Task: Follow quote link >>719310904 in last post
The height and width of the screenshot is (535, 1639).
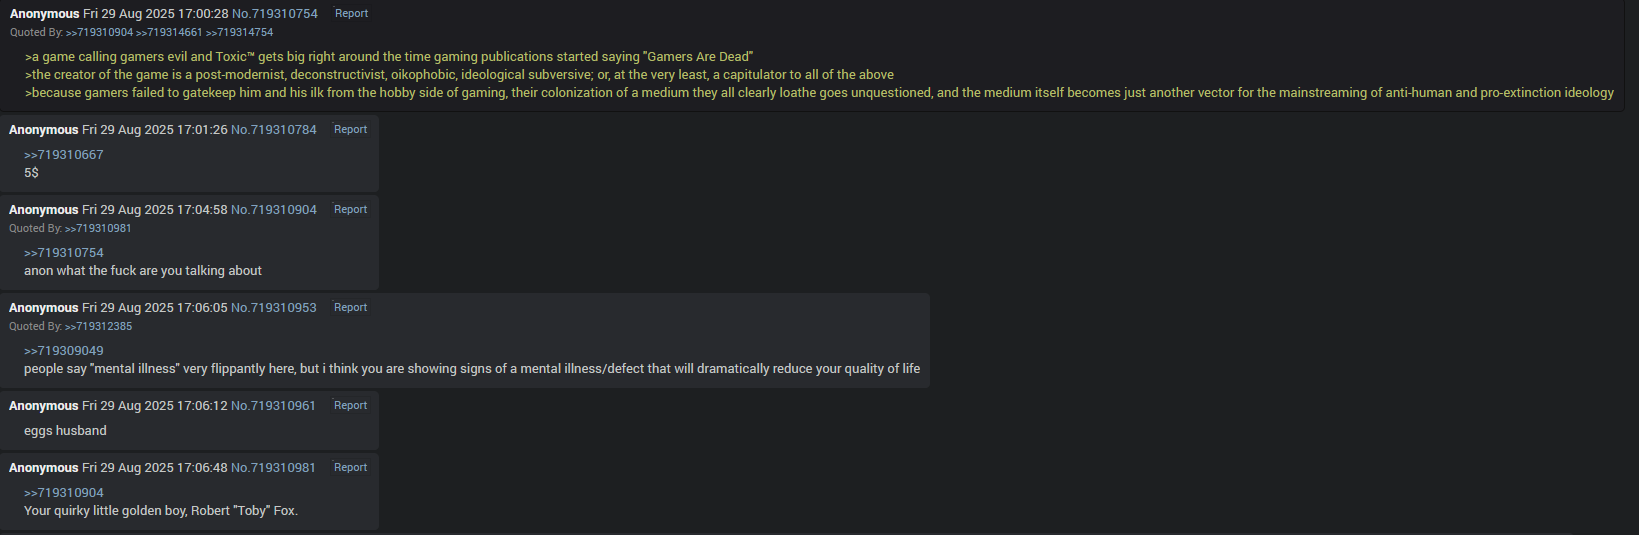Action: tap(64, 493)
